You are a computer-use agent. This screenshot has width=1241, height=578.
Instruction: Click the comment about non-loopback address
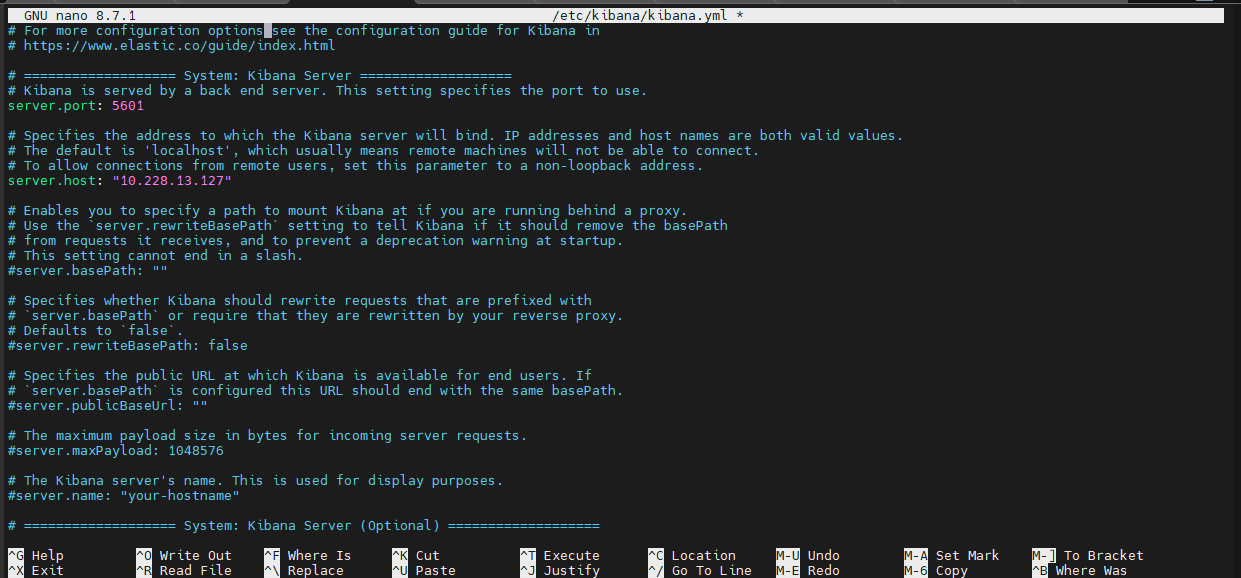click(x=356, y=166)
